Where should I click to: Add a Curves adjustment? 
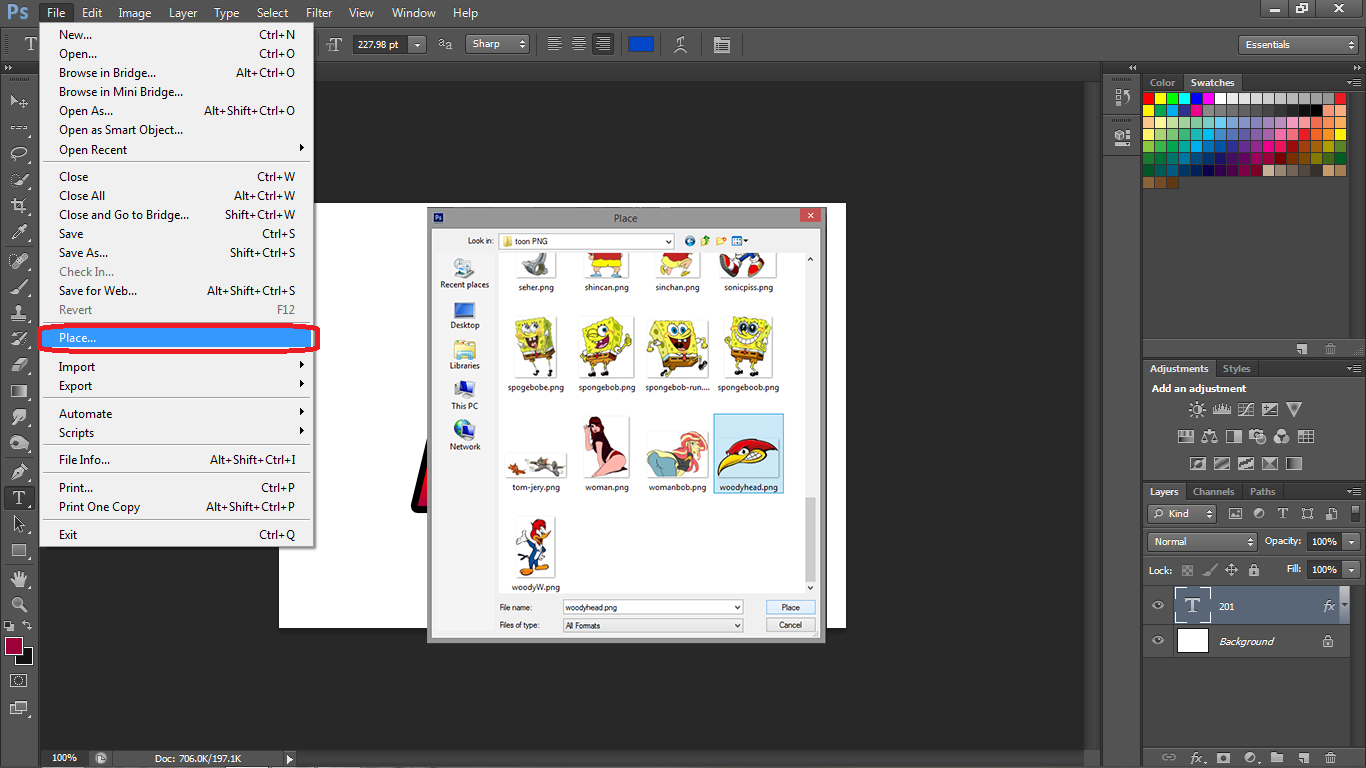pos(1246,410)
